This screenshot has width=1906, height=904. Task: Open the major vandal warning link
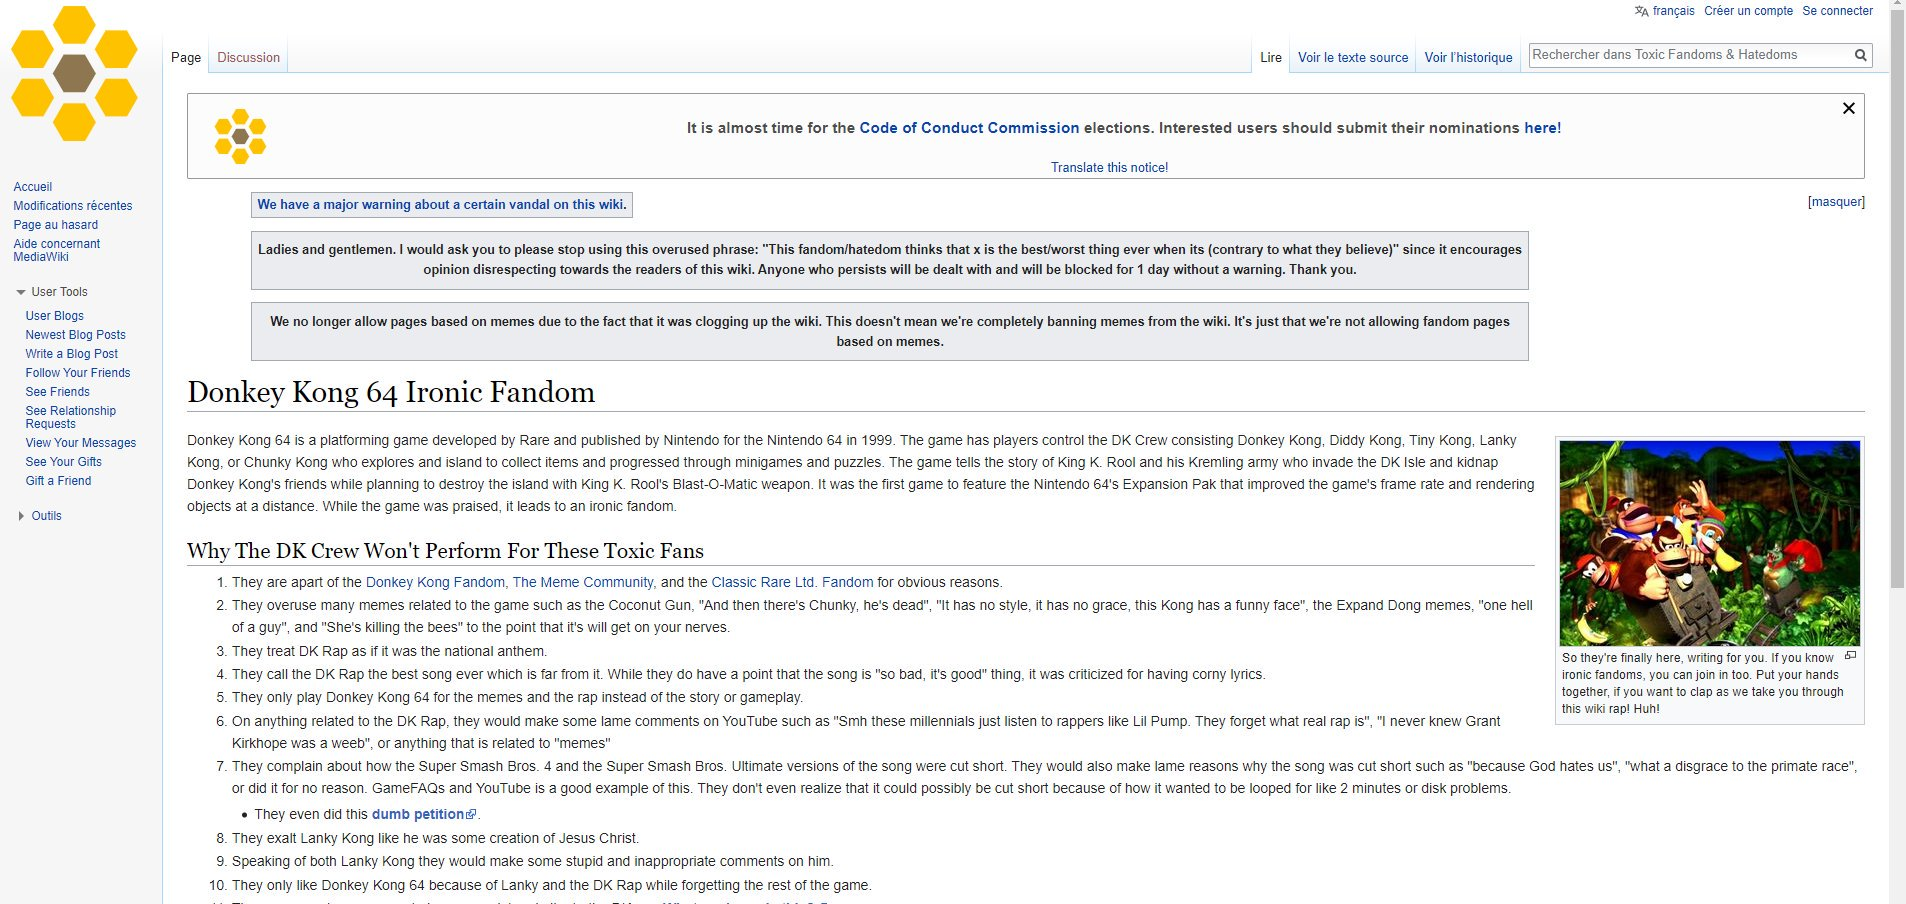point(442,204)
